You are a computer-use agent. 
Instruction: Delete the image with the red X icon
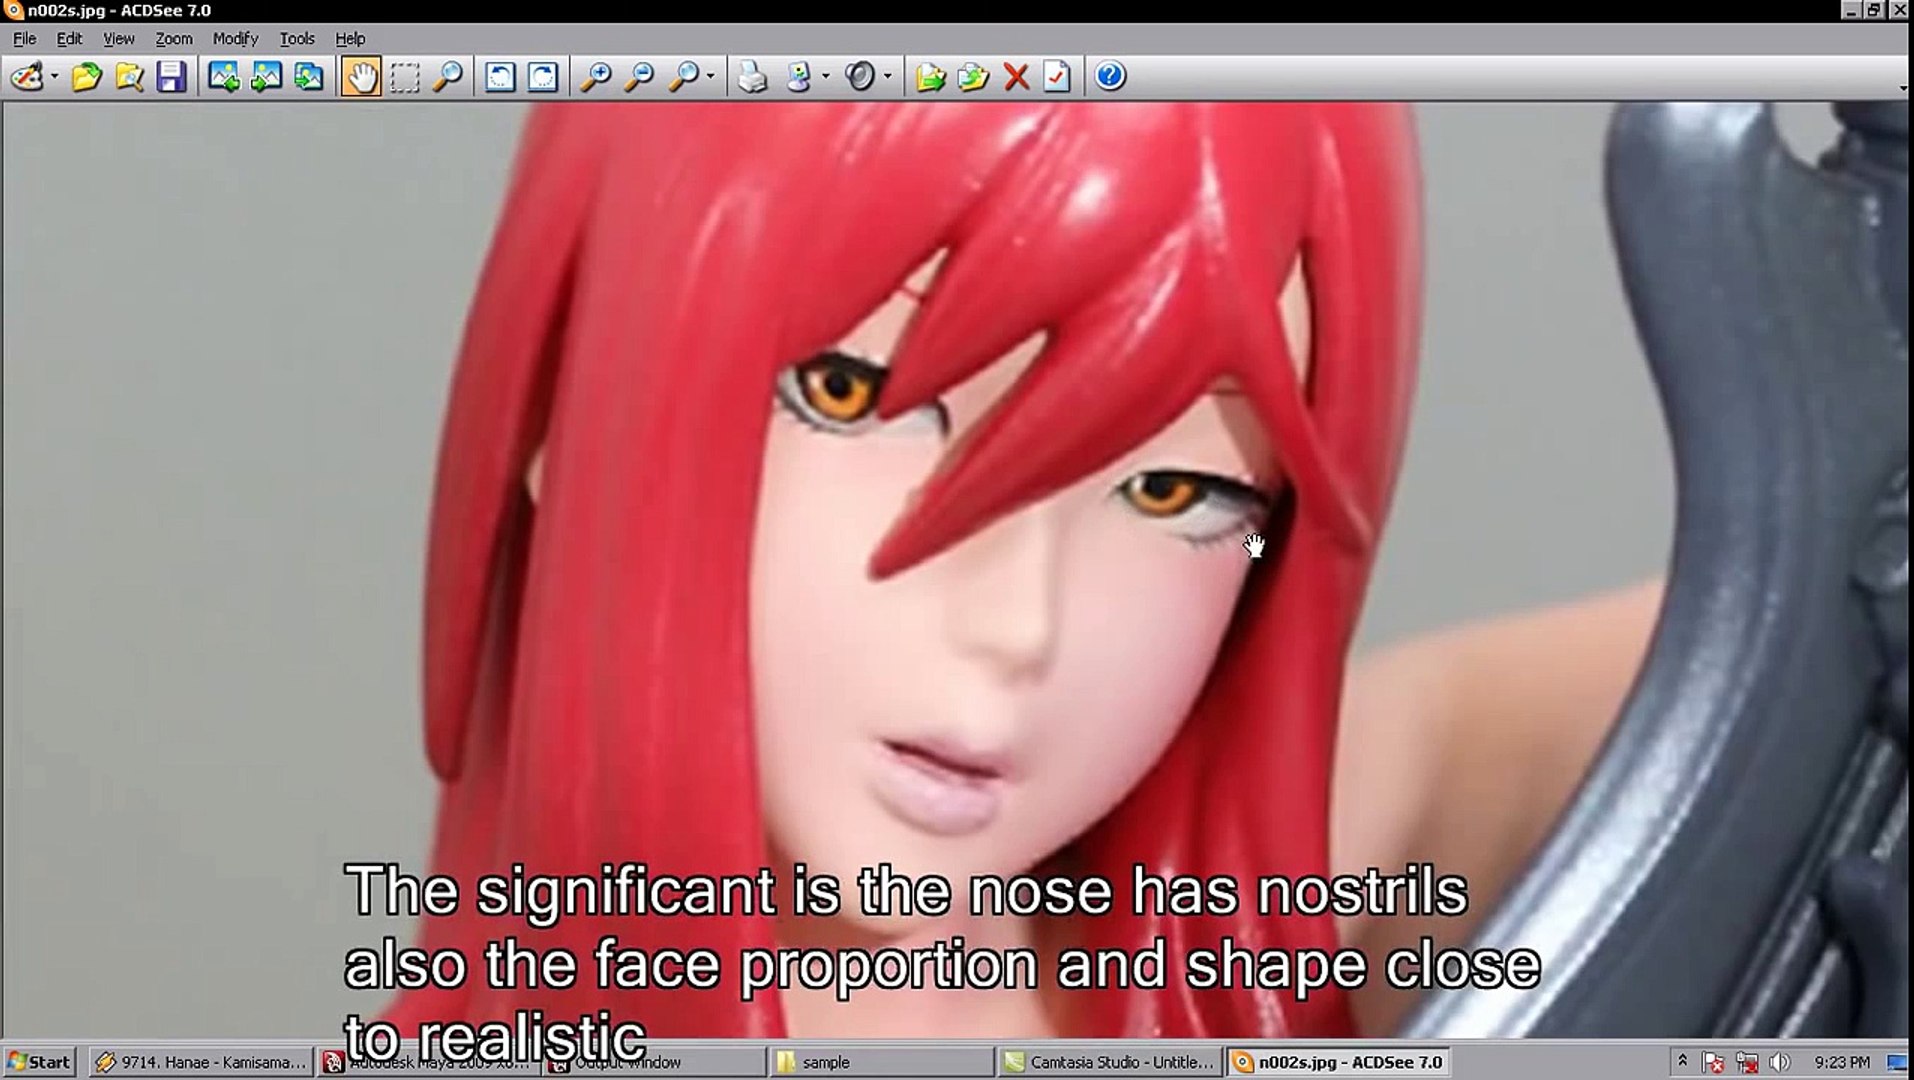coord(1016,76)
